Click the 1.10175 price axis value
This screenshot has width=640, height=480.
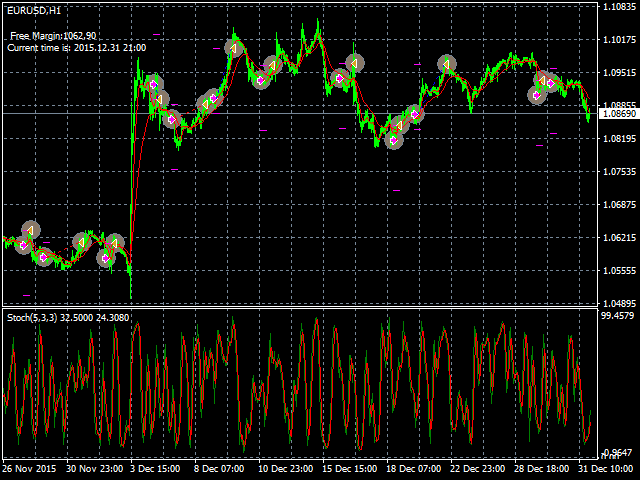click(619, 40)
